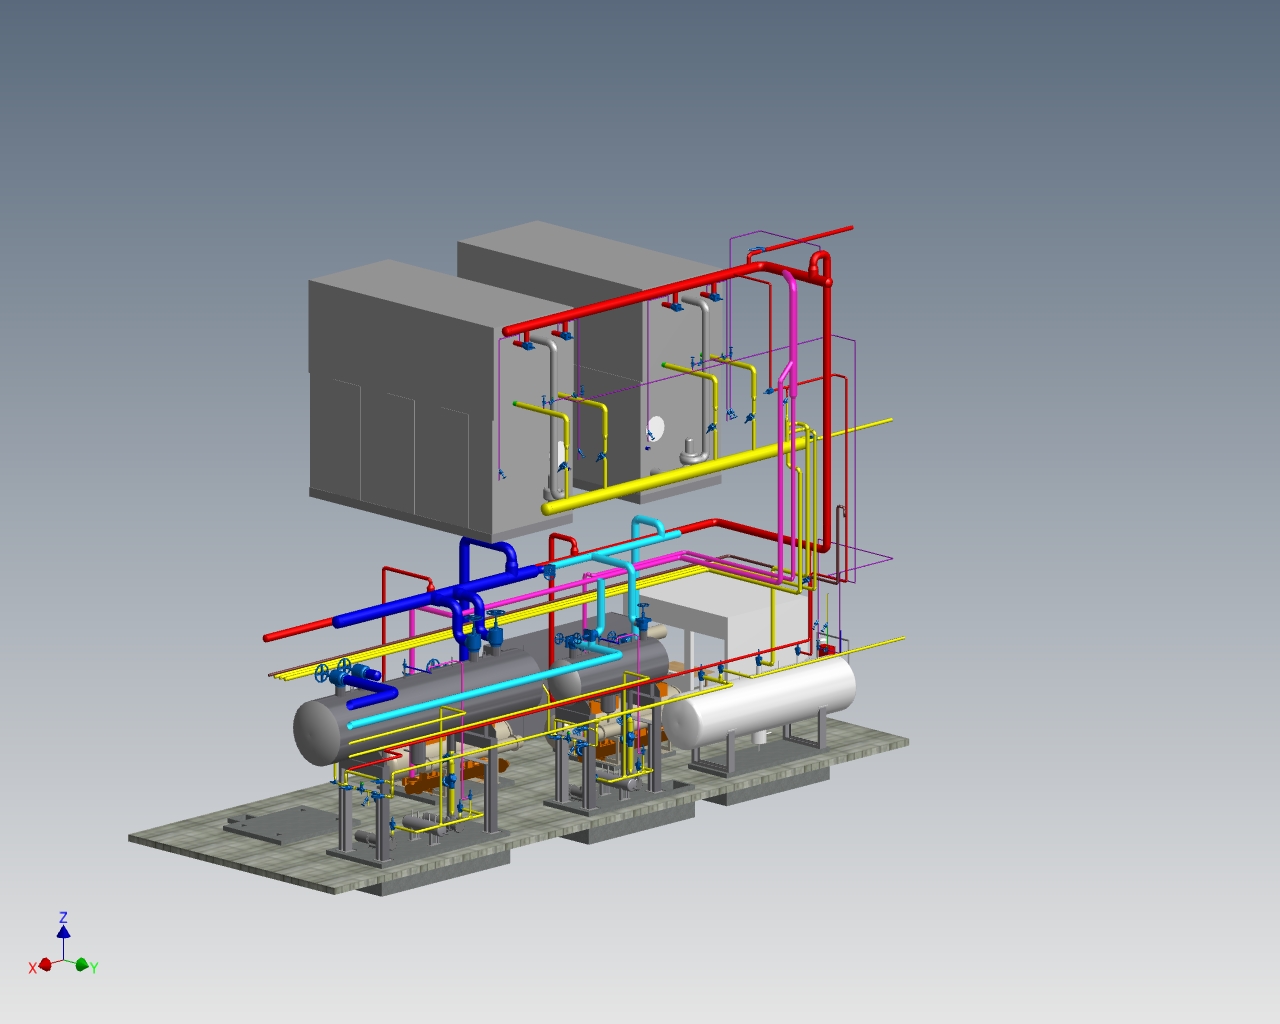
Task: Click the white circular port on the cabinet
Action: [656, 428]
